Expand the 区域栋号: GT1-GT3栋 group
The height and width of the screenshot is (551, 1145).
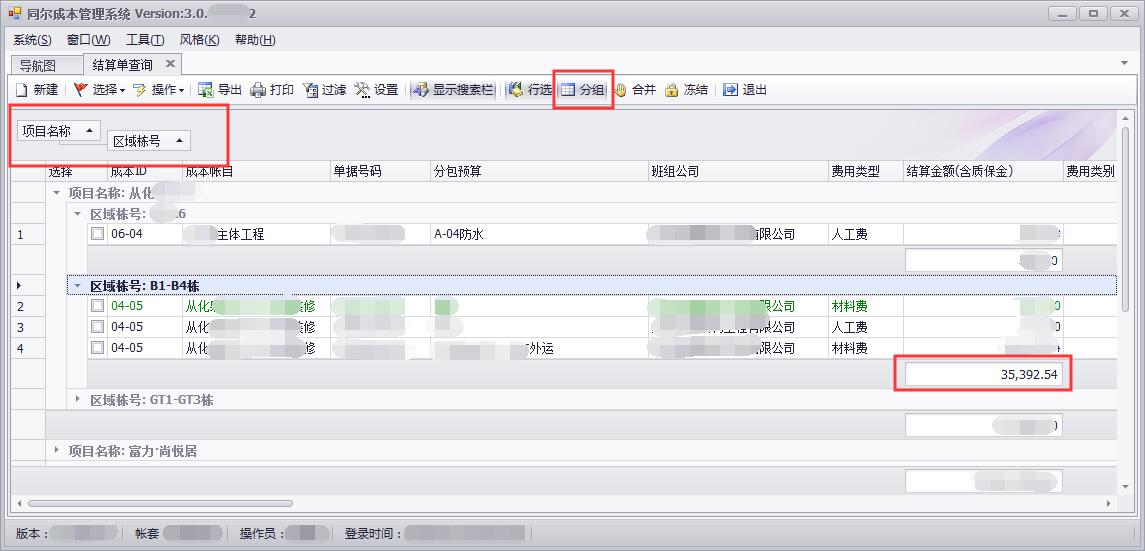77,400
